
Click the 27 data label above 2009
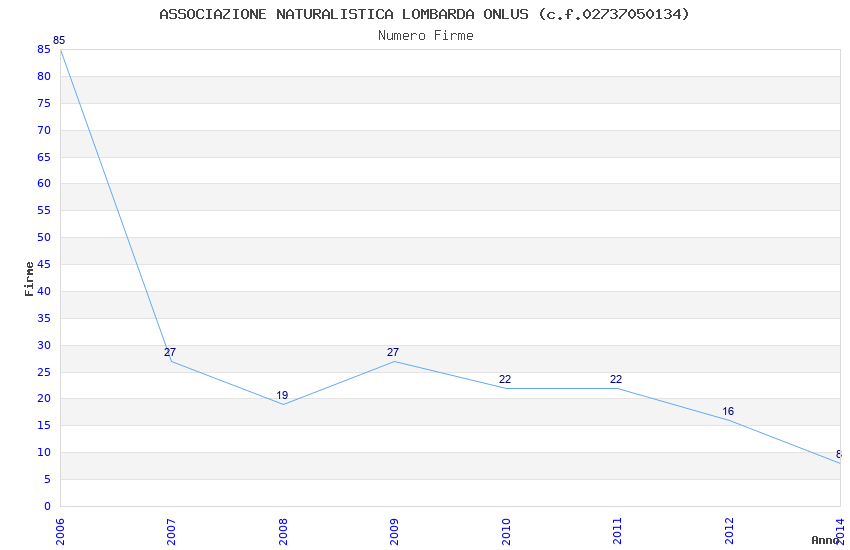[x=393, y=352]
